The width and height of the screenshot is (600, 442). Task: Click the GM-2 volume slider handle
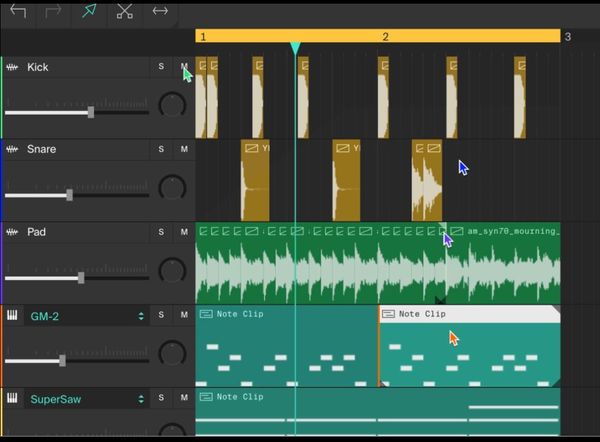coord(62,360)
